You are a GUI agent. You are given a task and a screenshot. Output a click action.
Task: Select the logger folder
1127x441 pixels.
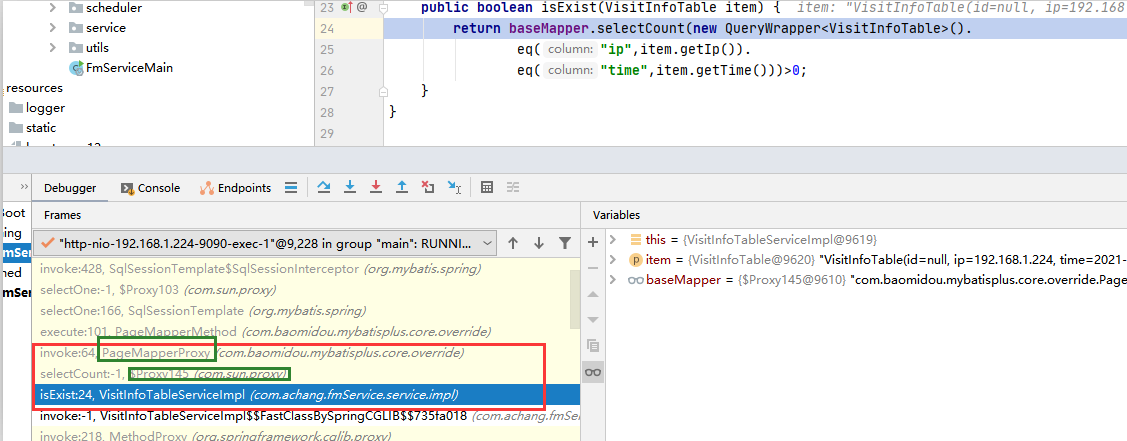(45, 108)
